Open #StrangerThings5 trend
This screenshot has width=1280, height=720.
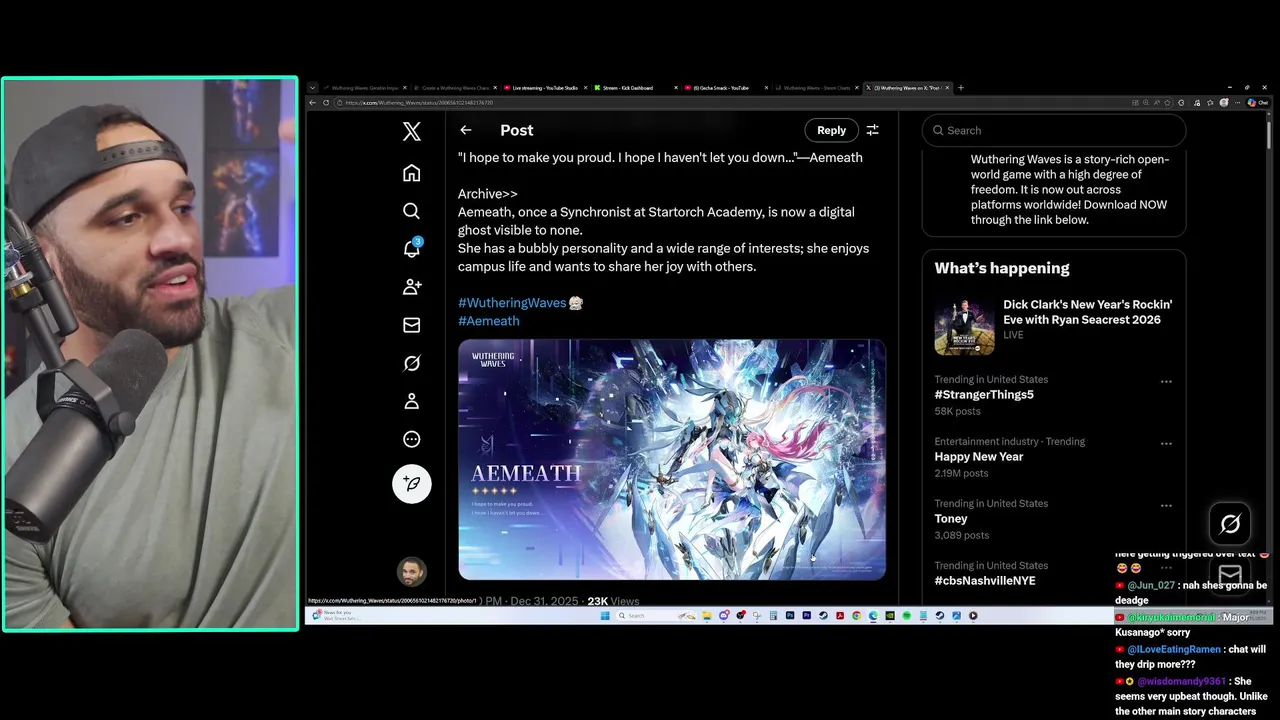click(984, 395)
